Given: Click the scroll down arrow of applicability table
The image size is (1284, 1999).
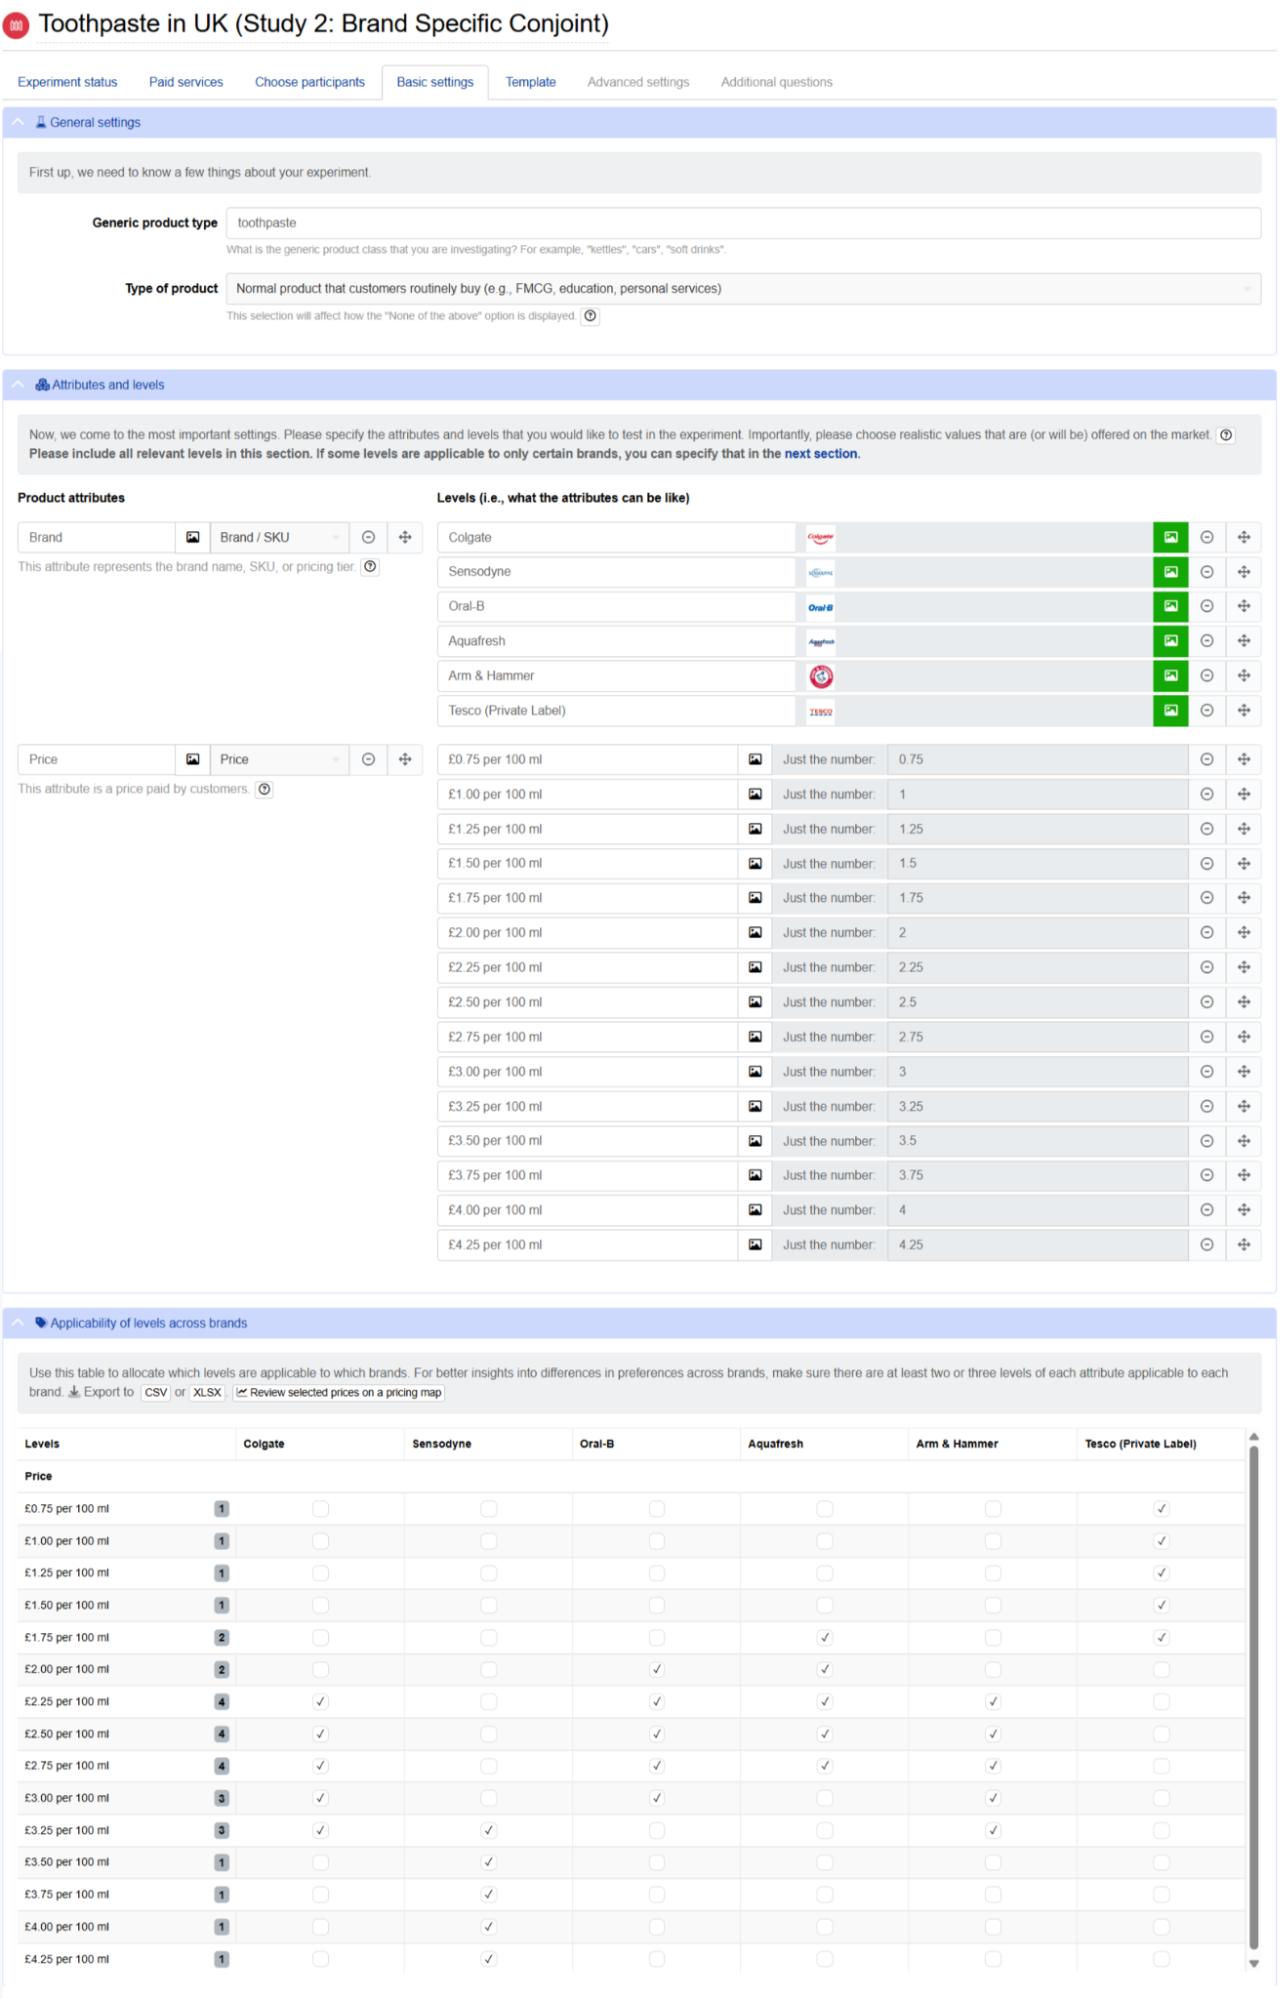Looking at the screenshot, I should tap(1253, 1963).
